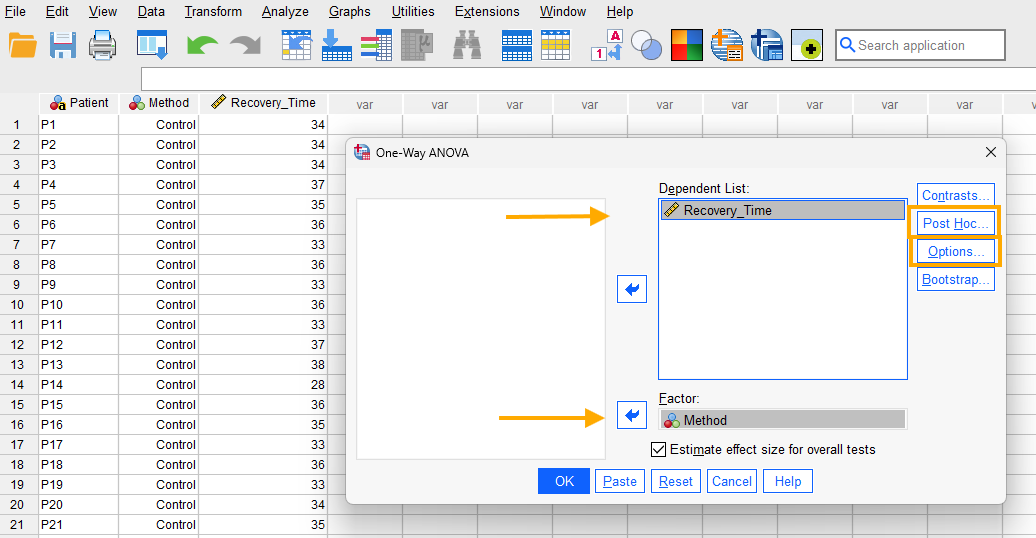Image resolution: width=1036 pixels, height=538 pixels.
Task: Click the Recall recent dialogs icon
Action: [x=152, y=45]
